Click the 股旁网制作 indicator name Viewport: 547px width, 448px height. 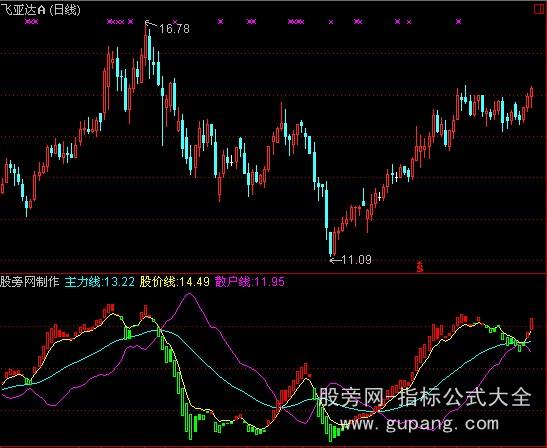[30, 282]
